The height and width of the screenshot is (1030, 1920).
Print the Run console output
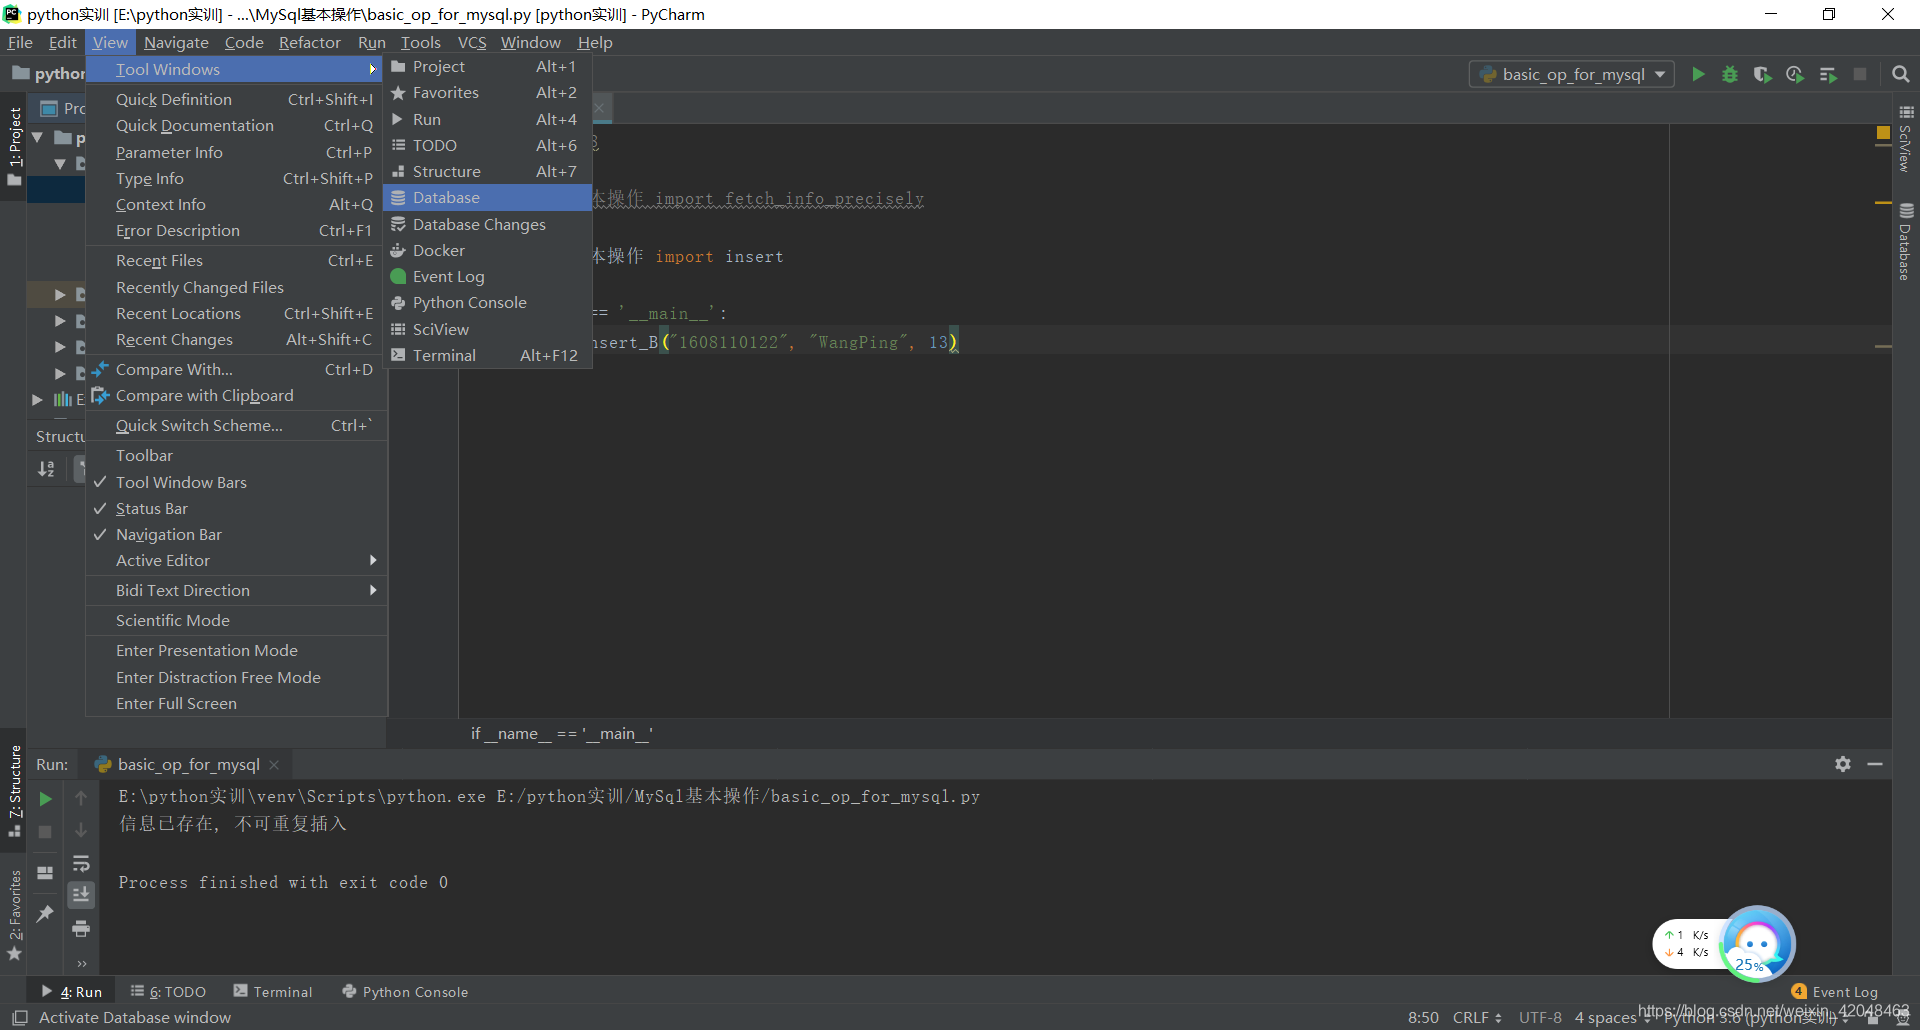point(81,929)
